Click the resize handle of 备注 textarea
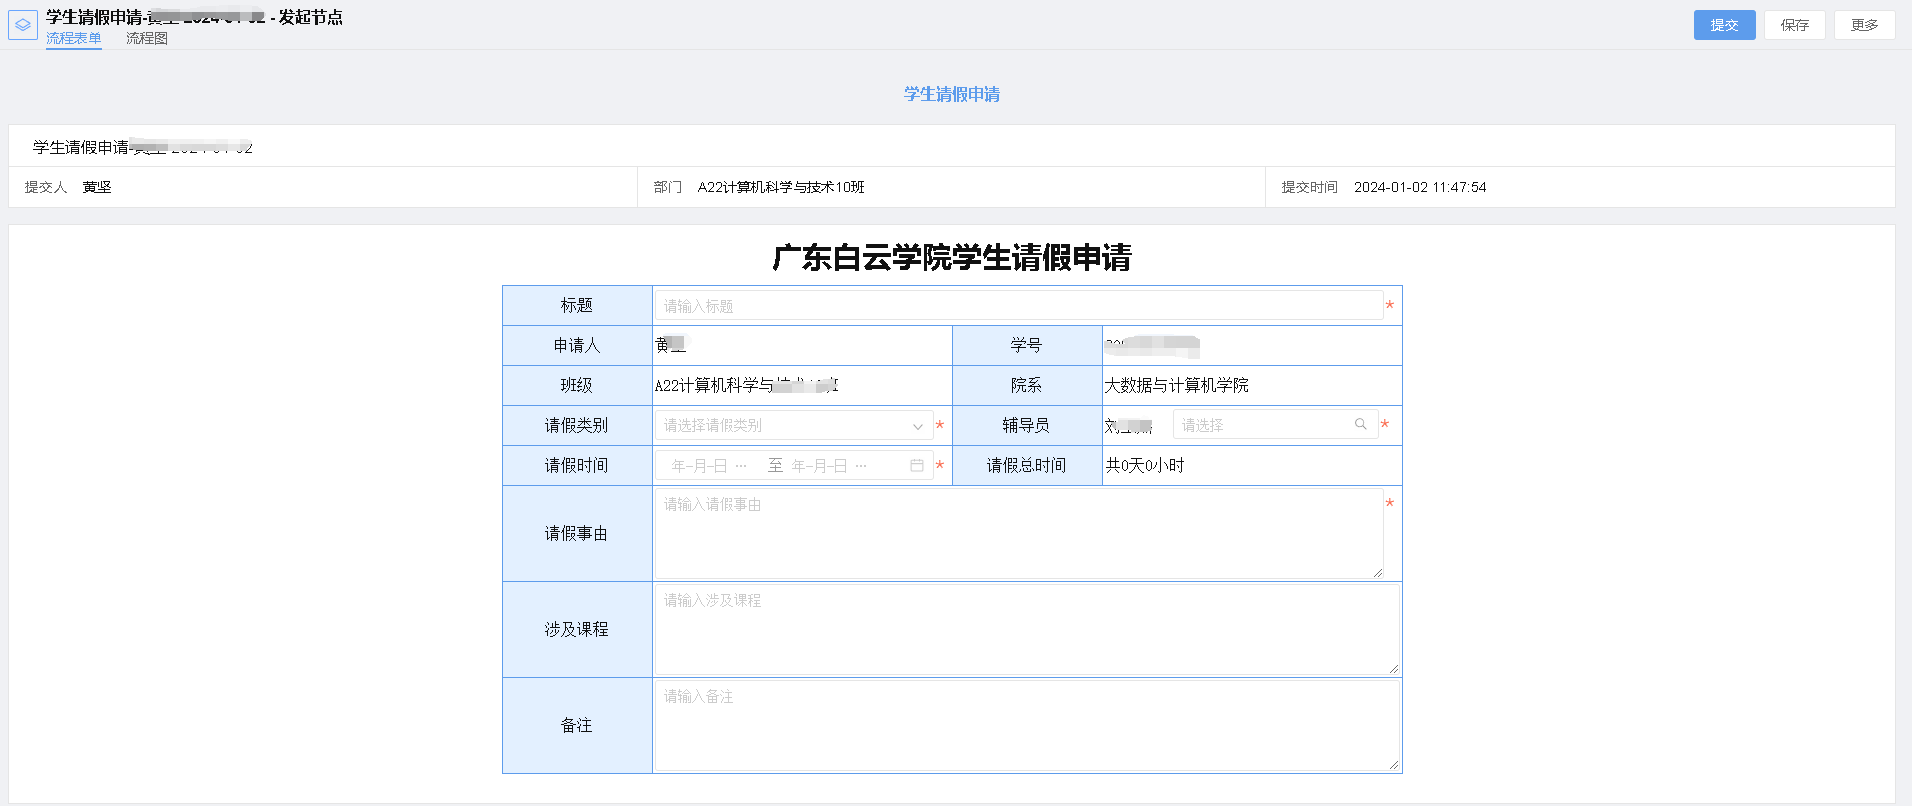Viewport: 1912px width, 806px height. coord(1393,765)
